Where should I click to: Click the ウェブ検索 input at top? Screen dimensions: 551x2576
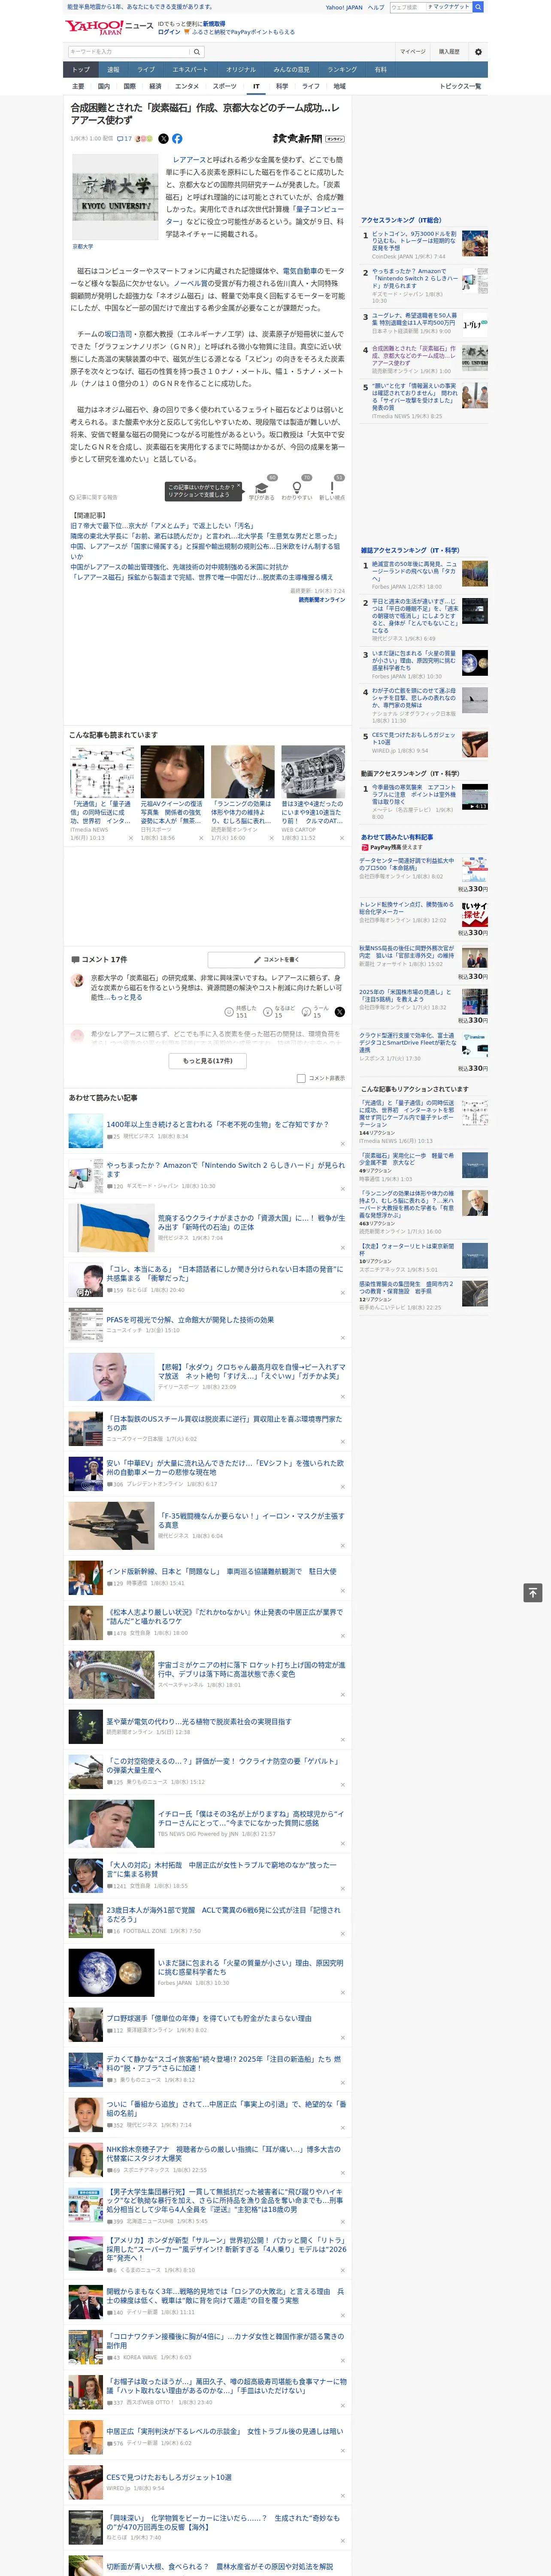click(x=408, y=7)
